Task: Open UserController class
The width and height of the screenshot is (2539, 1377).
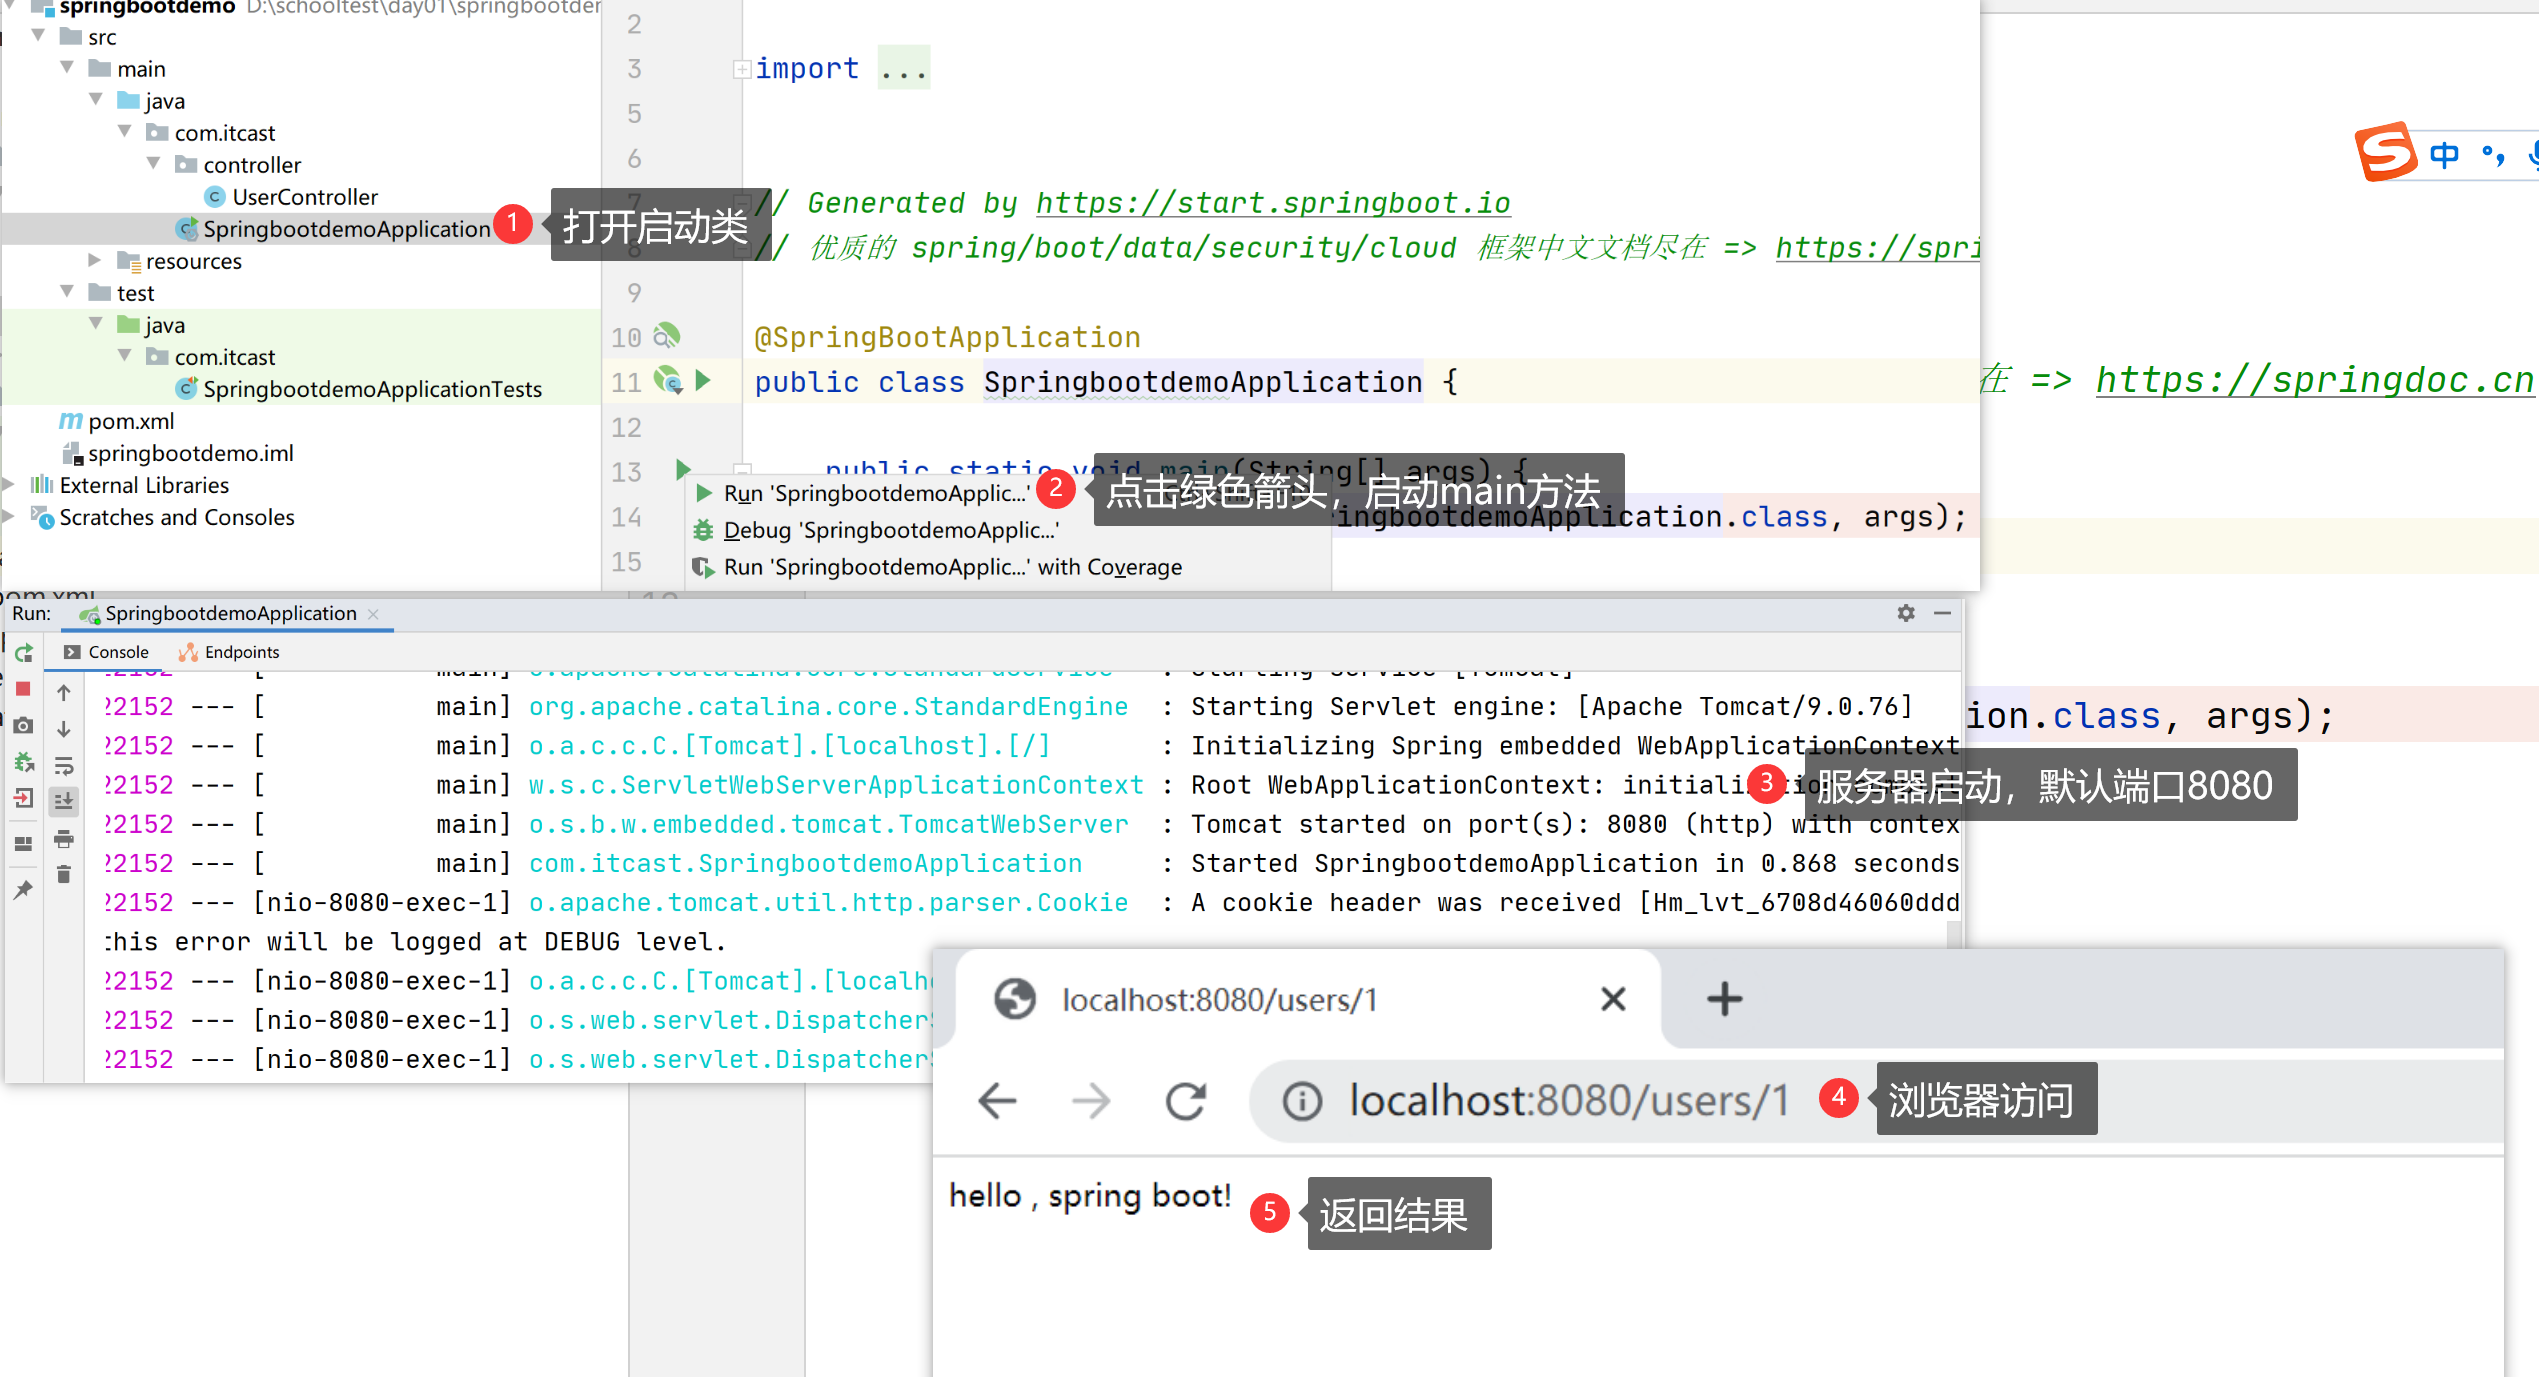Action: click(291, 197)
